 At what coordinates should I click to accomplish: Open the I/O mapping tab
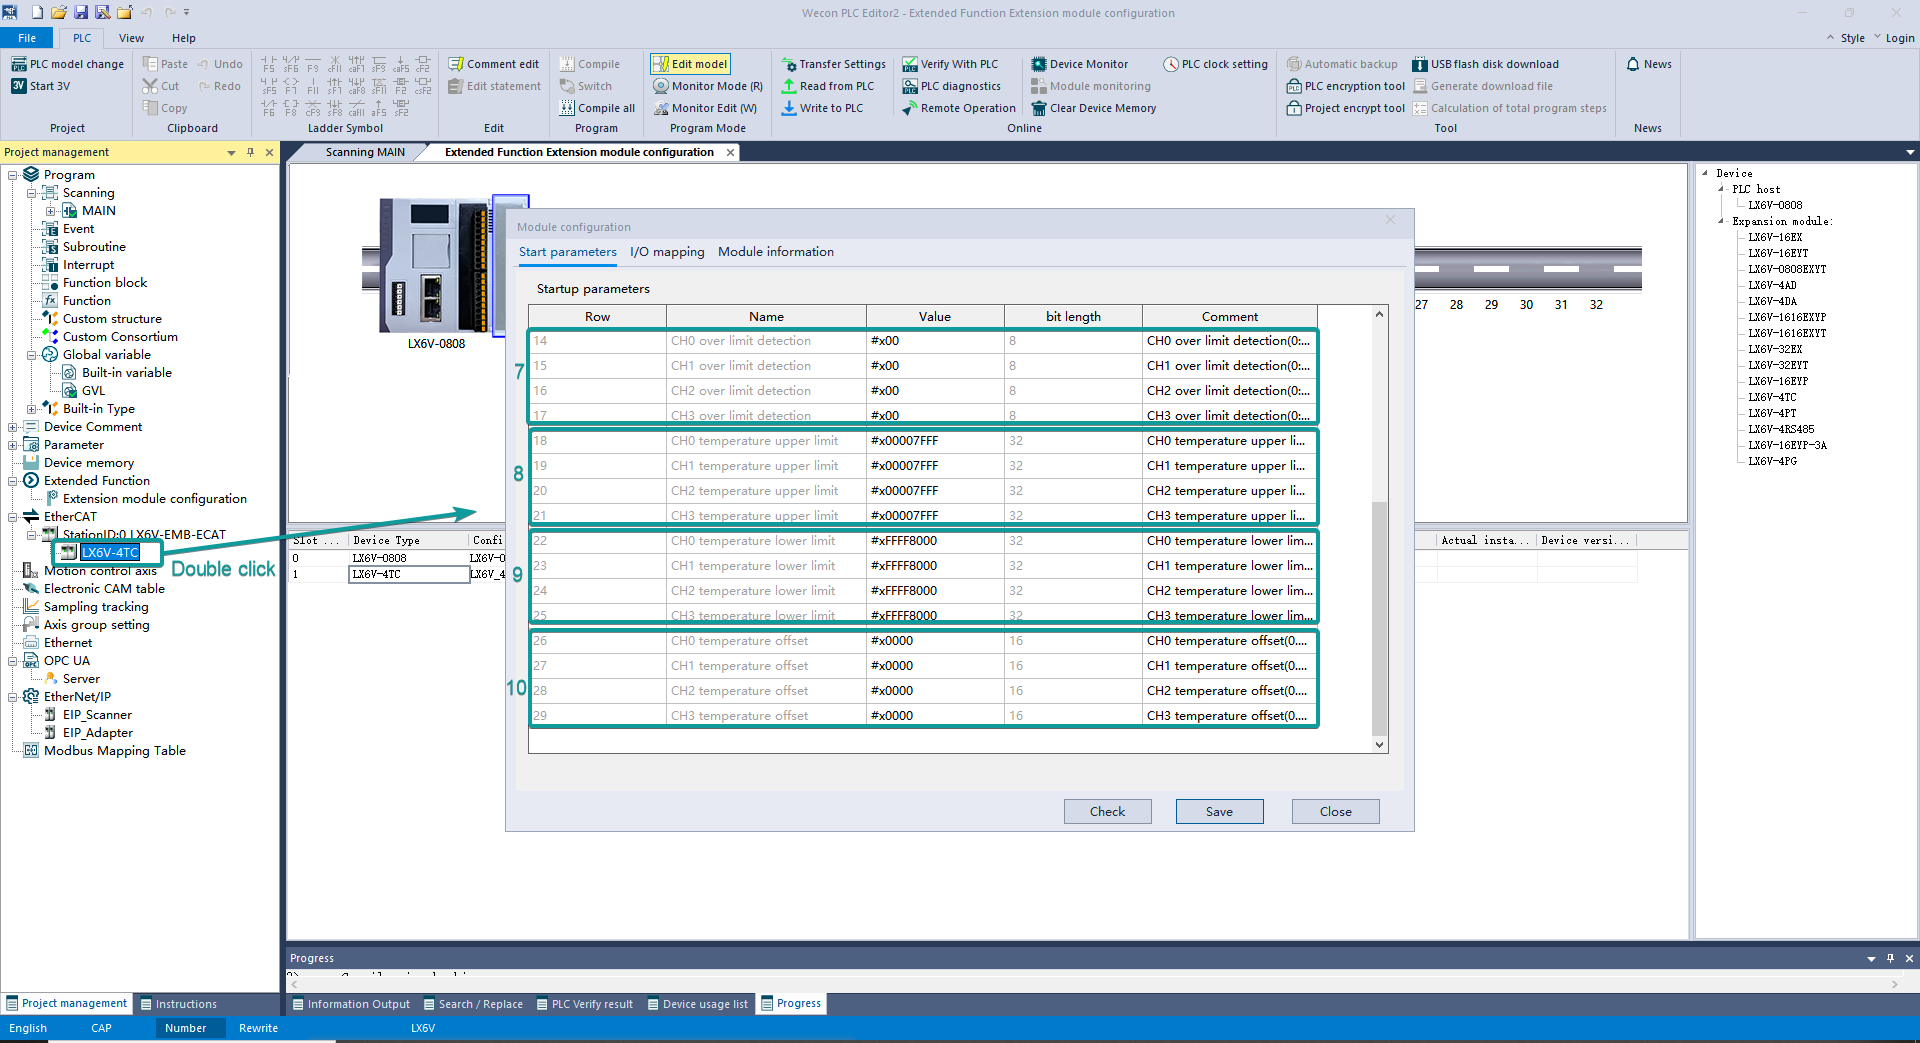667,252
